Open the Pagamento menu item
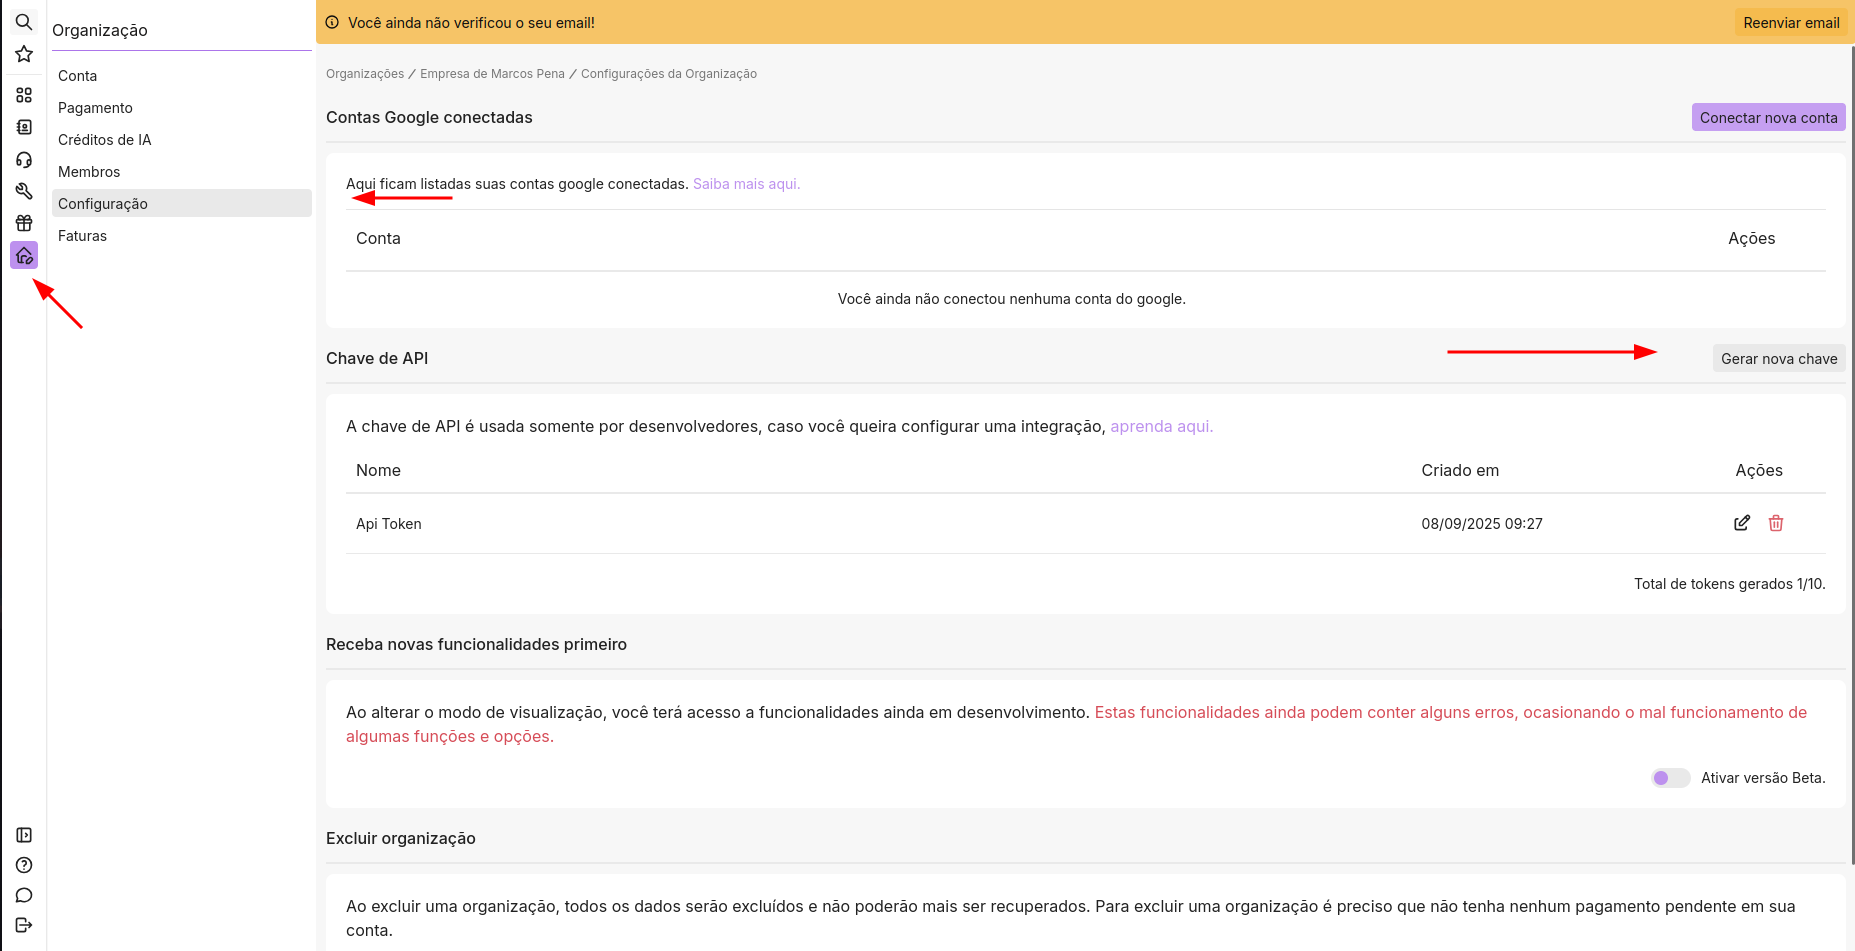Image resolution: width=1855 pixels, height=951 pixels. (181, 108)
